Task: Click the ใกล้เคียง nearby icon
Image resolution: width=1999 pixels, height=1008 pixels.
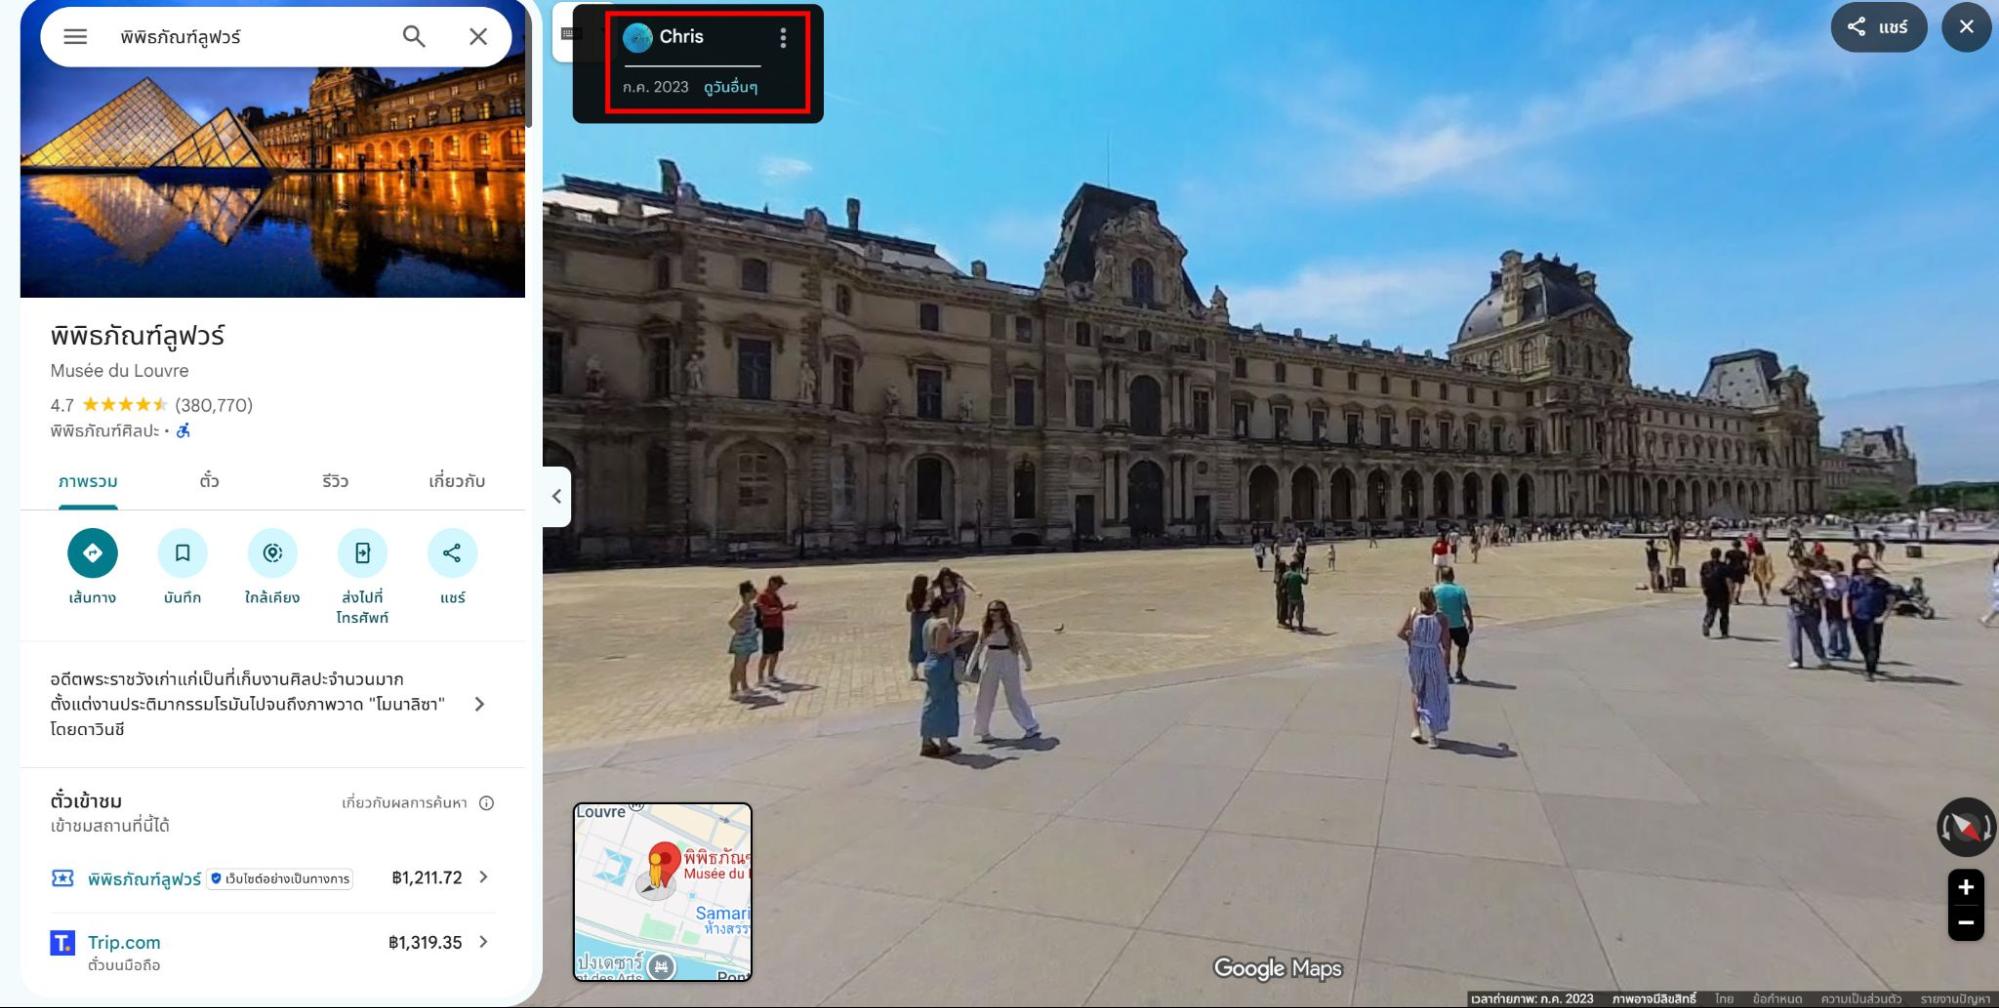Action: (x=272, y=553)
